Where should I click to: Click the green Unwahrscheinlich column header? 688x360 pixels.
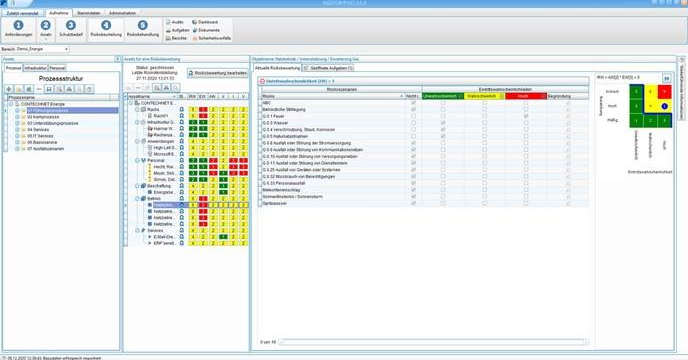pos(443,96)
